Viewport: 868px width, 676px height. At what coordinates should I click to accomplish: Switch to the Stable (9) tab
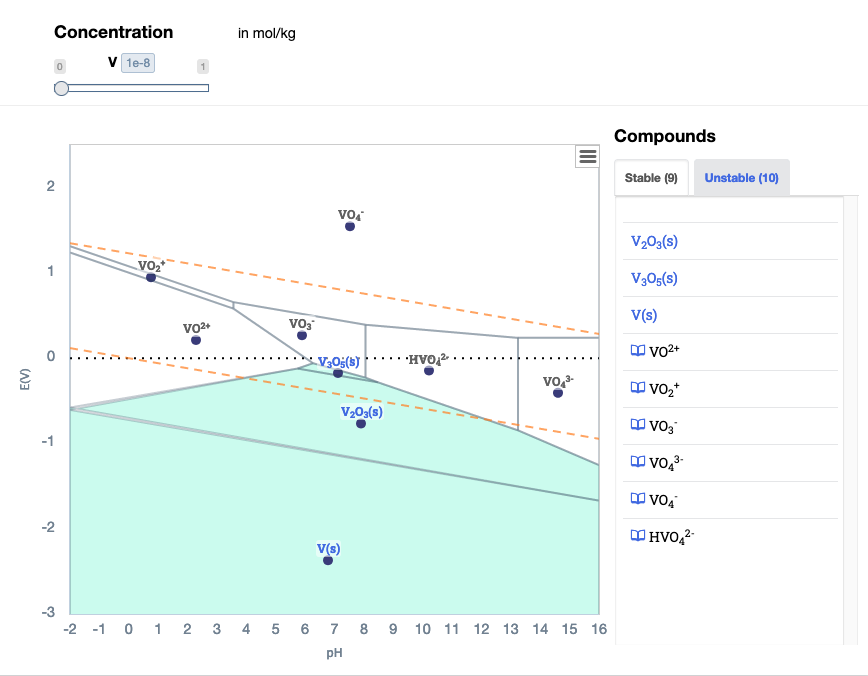[651, 177]
